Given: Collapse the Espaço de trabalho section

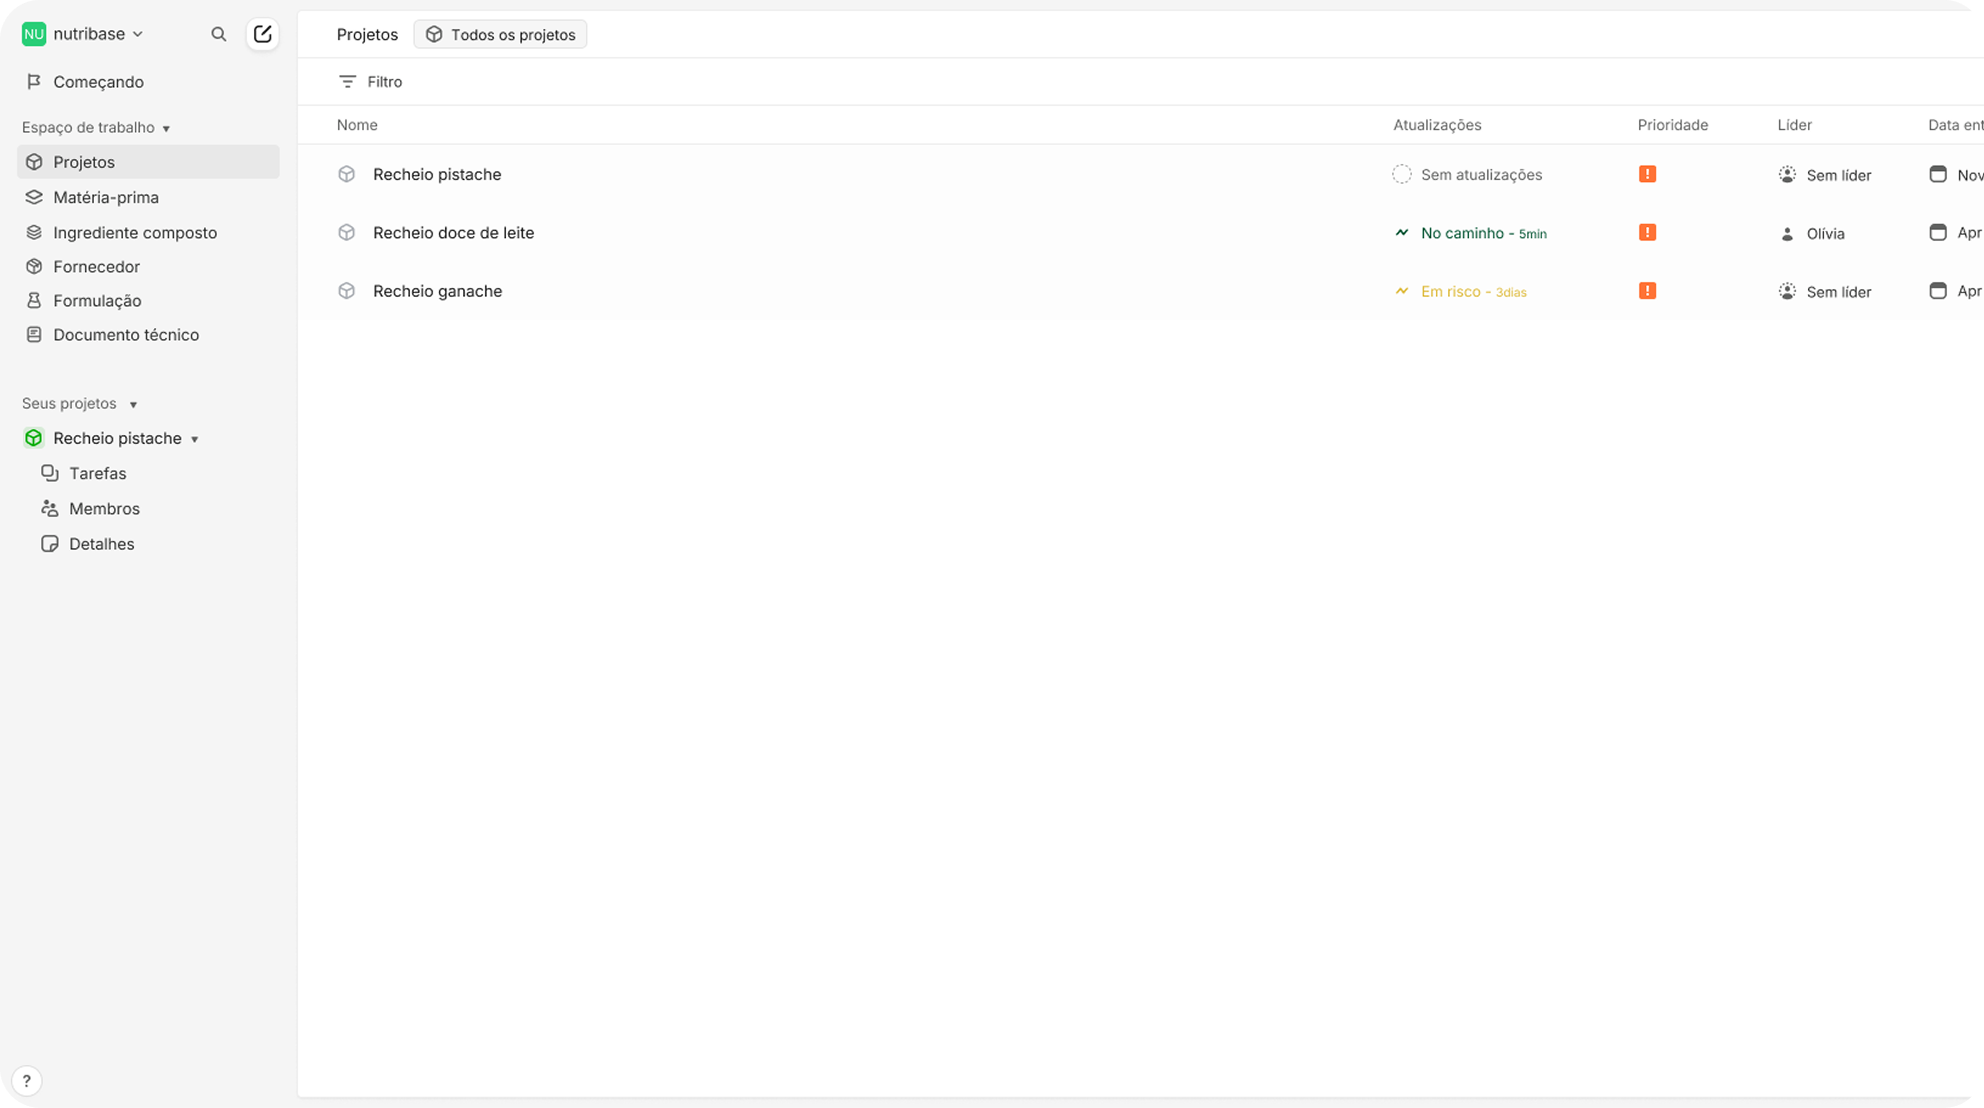Looking at the screenshot, I should tap(166, 128).
